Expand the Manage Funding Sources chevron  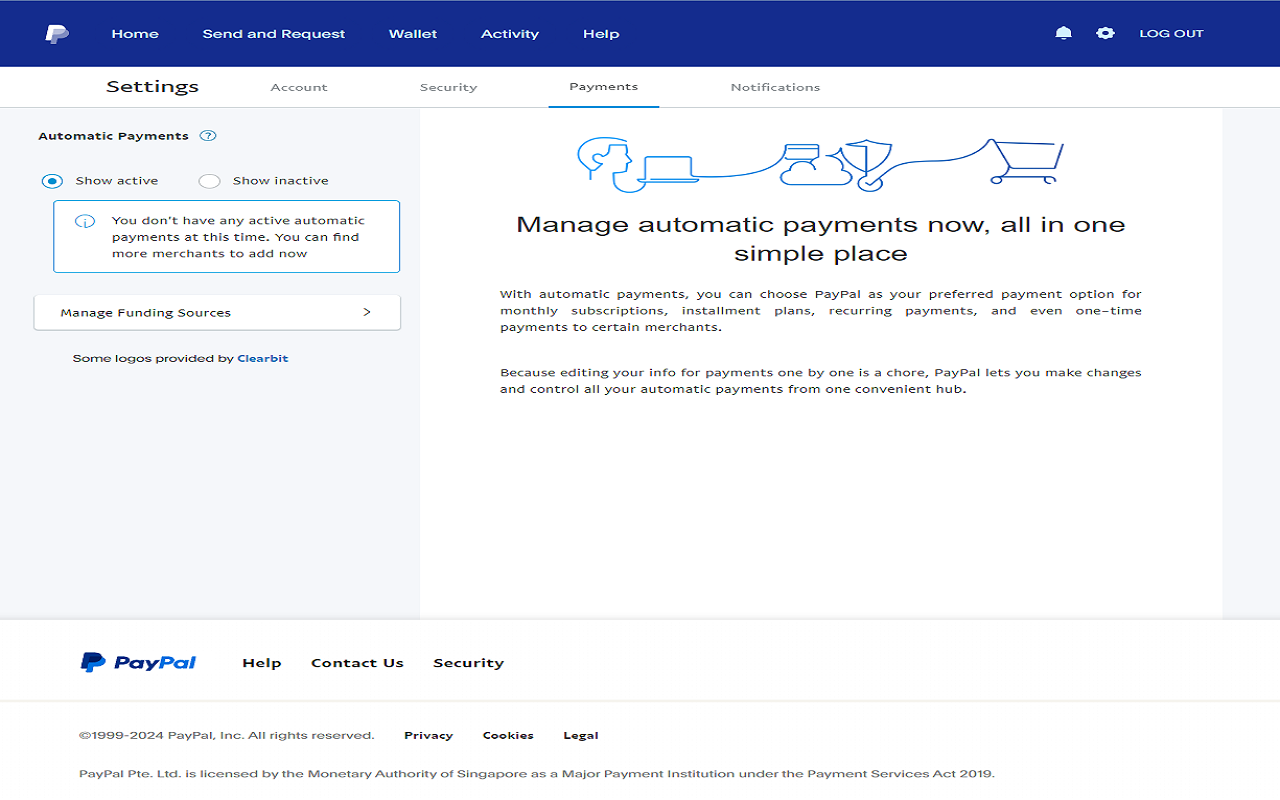pos(367,312)
